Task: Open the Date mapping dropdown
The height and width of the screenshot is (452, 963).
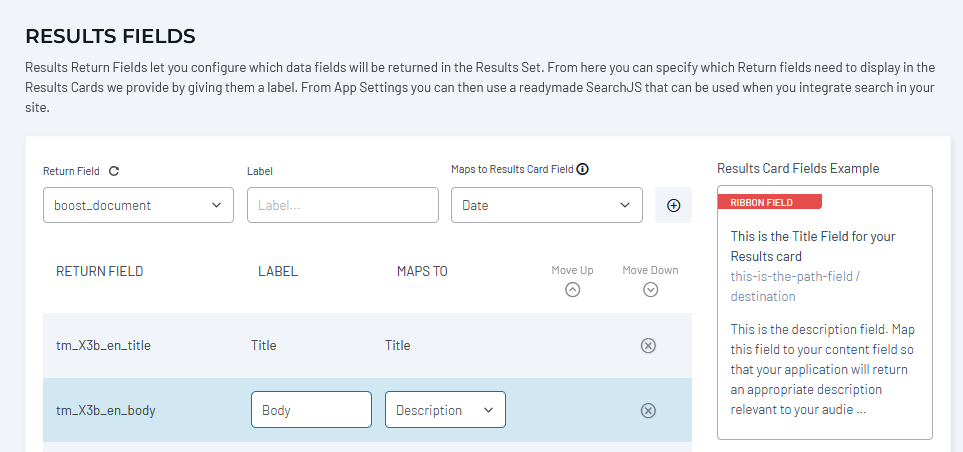Action: point(547,205)
